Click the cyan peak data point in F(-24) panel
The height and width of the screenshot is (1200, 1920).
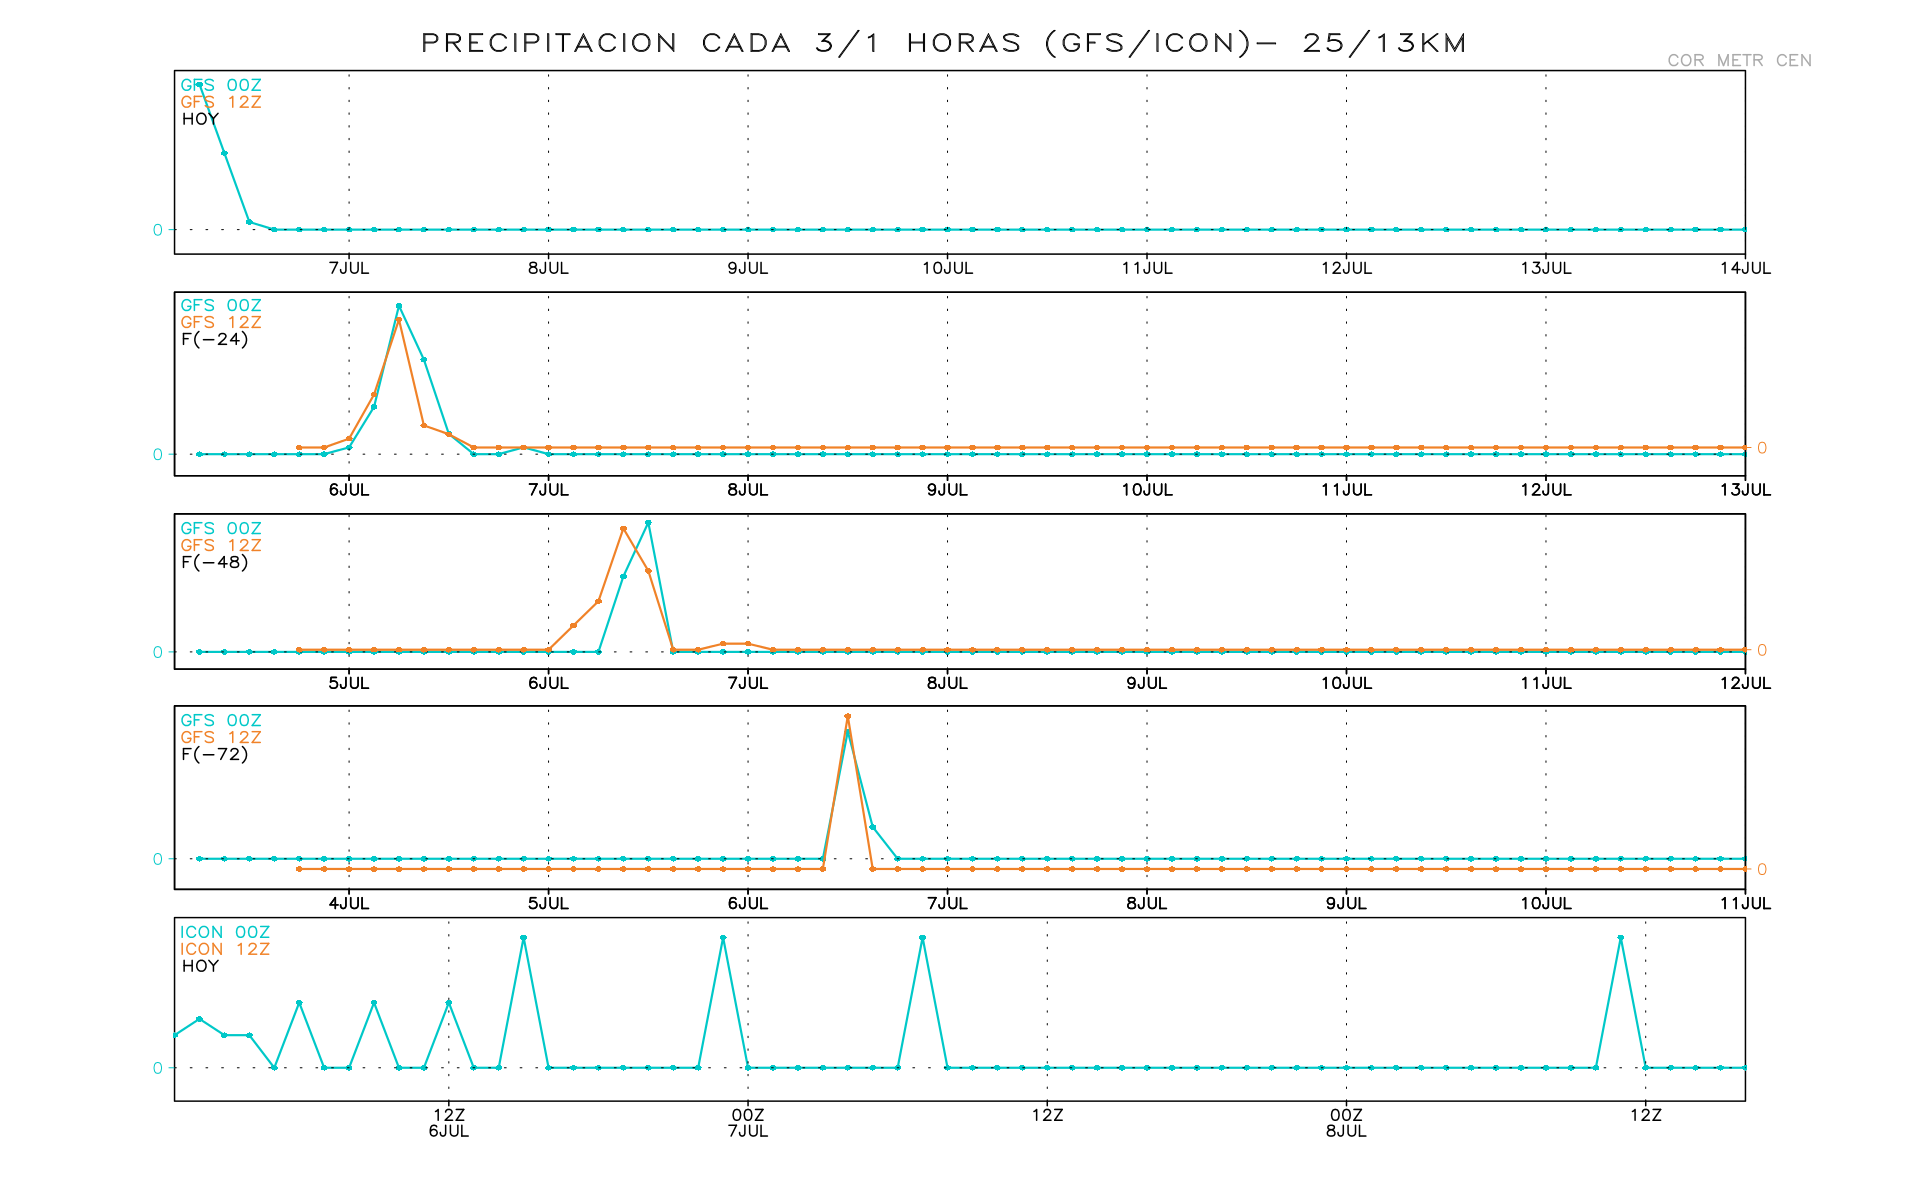399,306
